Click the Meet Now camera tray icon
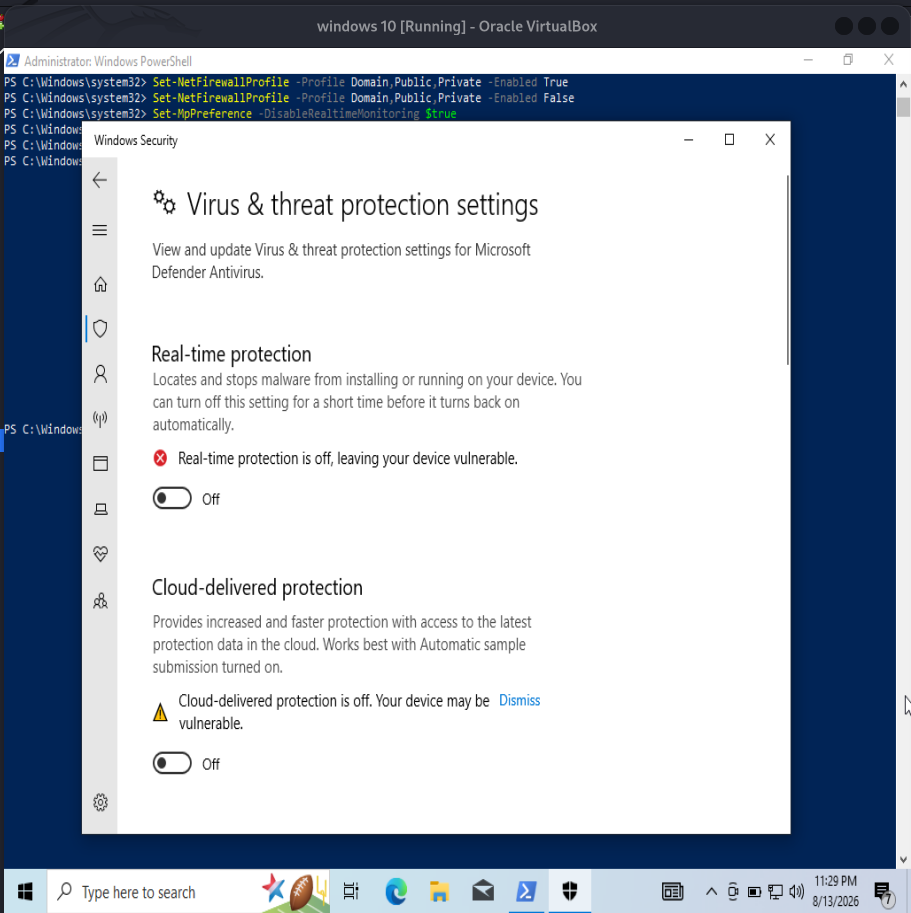 (x=733, y=891)
